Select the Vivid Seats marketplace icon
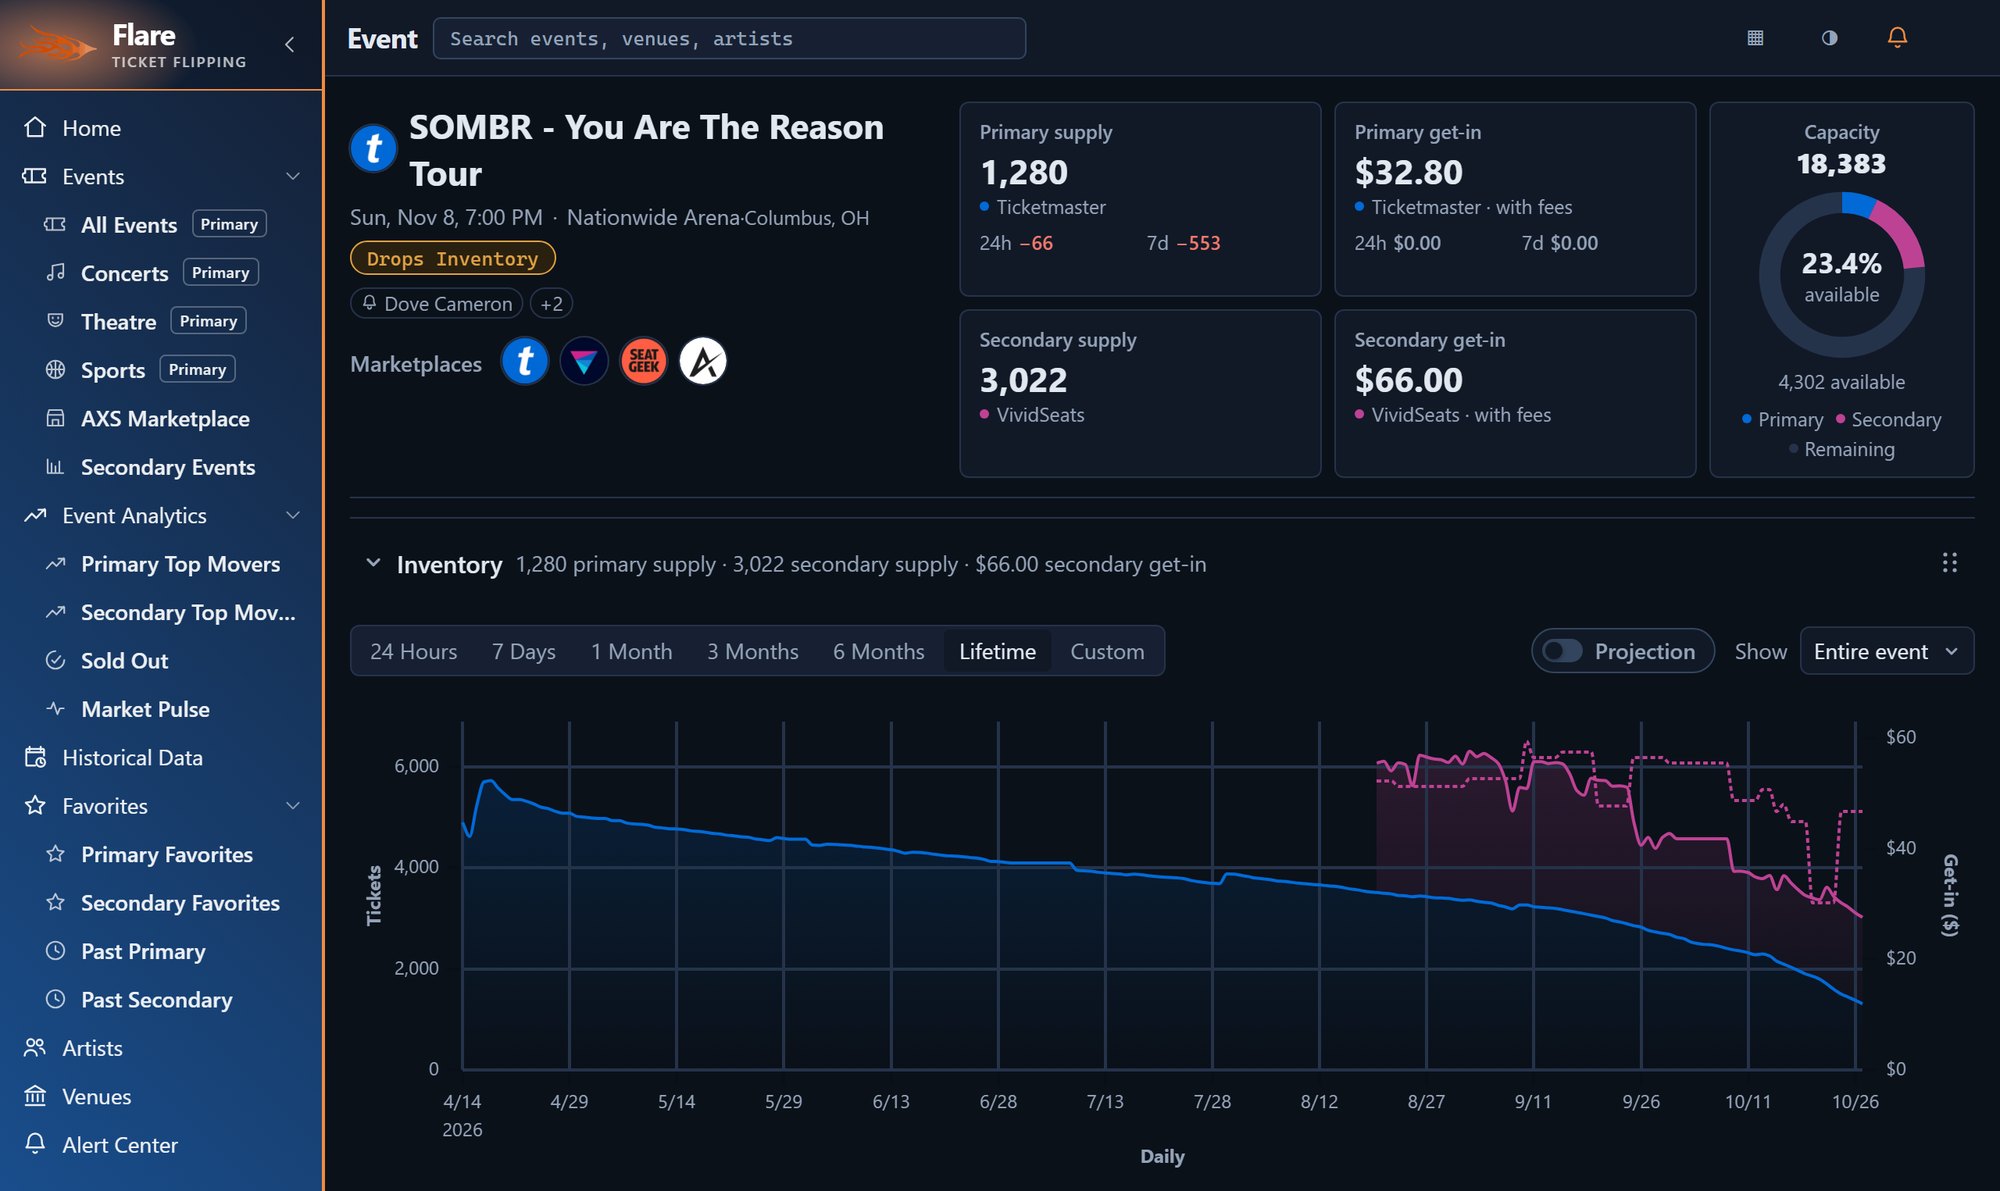 tap(584, 361)
